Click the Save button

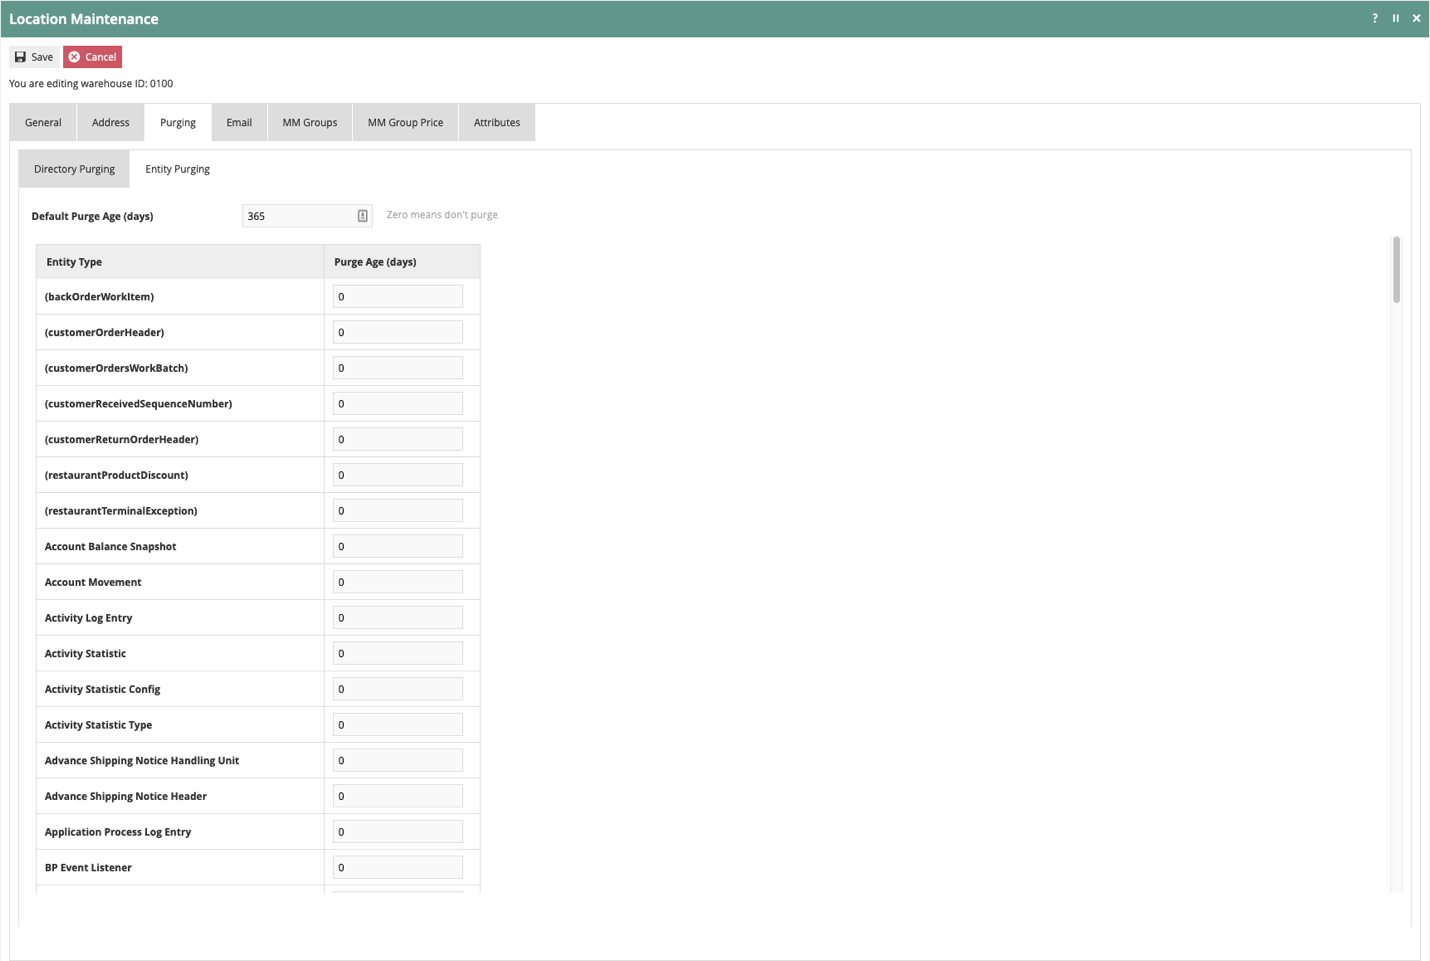tap(34, 57)
